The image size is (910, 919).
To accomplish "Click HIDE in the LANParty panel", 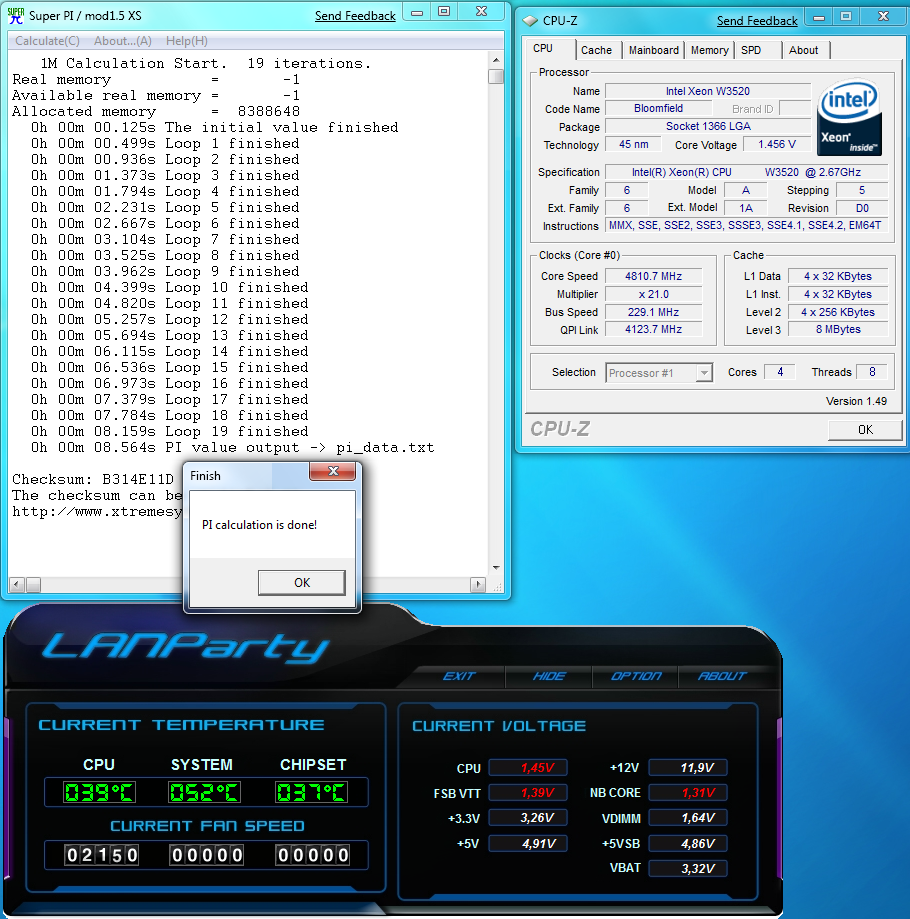I will pyautogui.click(x=549, y=676).
